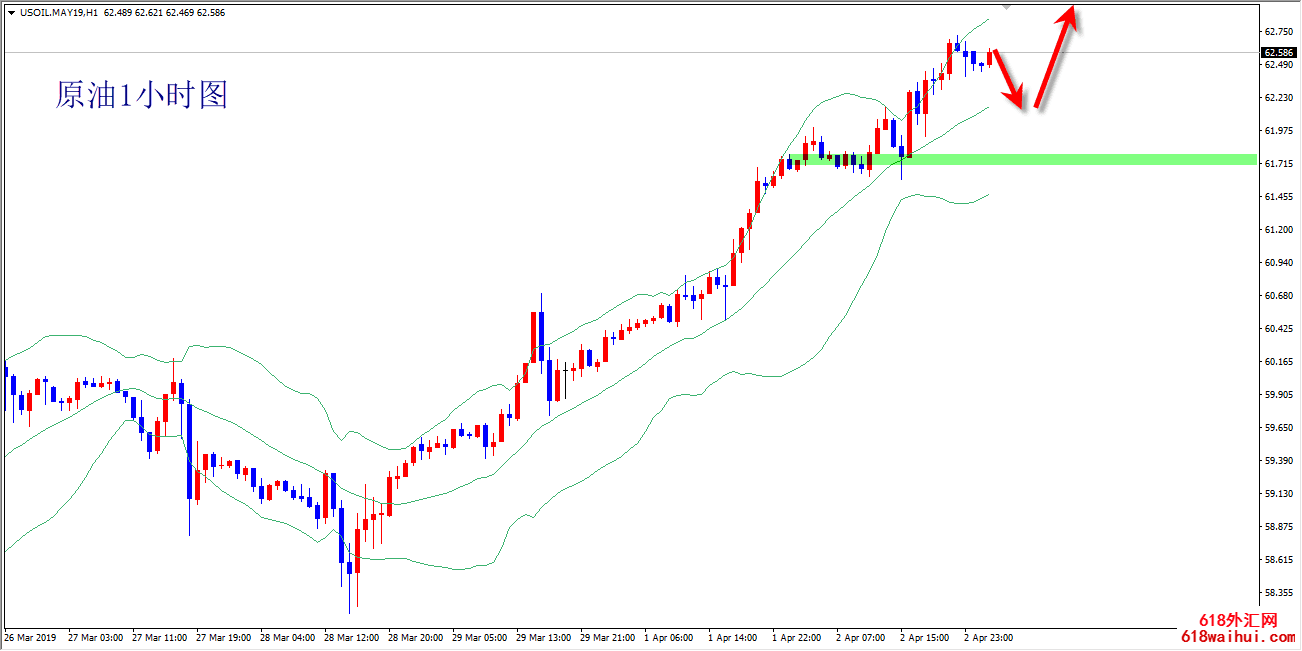
Task: Click the small triangle before USOIL.MAY19 symbol
Action: coord(10,12)
